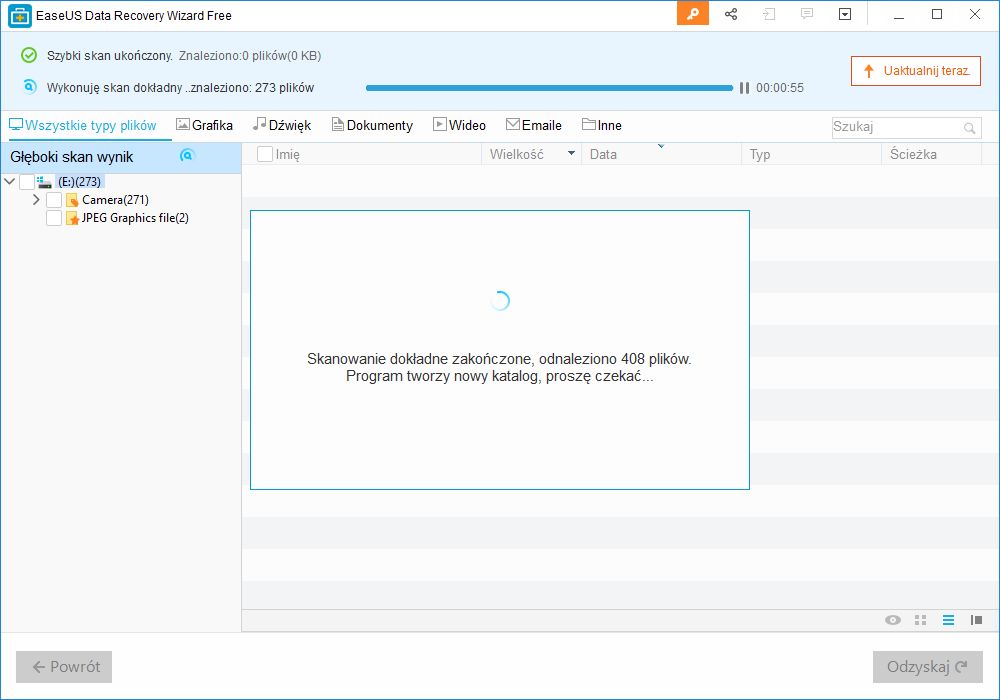The height and width of the screenshot is (700, 1000).
Task: Switch to thumbnail grid view
Action: tap(920, 620)
